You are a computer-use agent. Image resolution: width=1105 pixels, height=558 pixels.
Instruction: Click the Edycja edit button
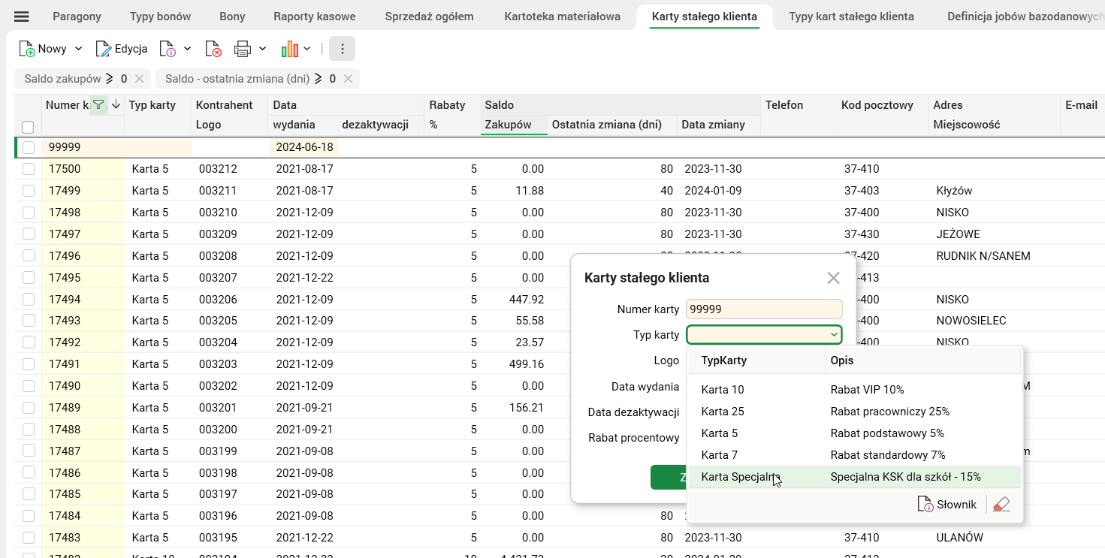coord(122,49)
